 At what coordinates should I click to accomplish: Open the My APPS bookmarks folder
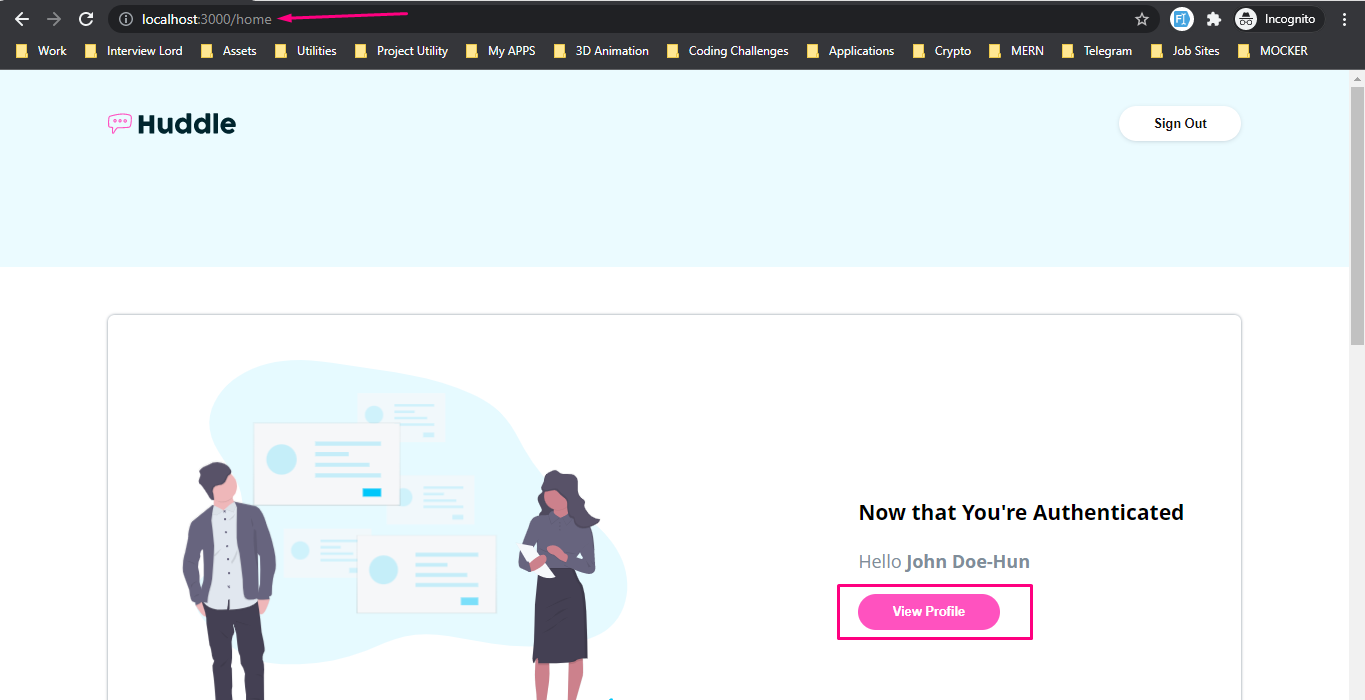(x=501, y=51)
